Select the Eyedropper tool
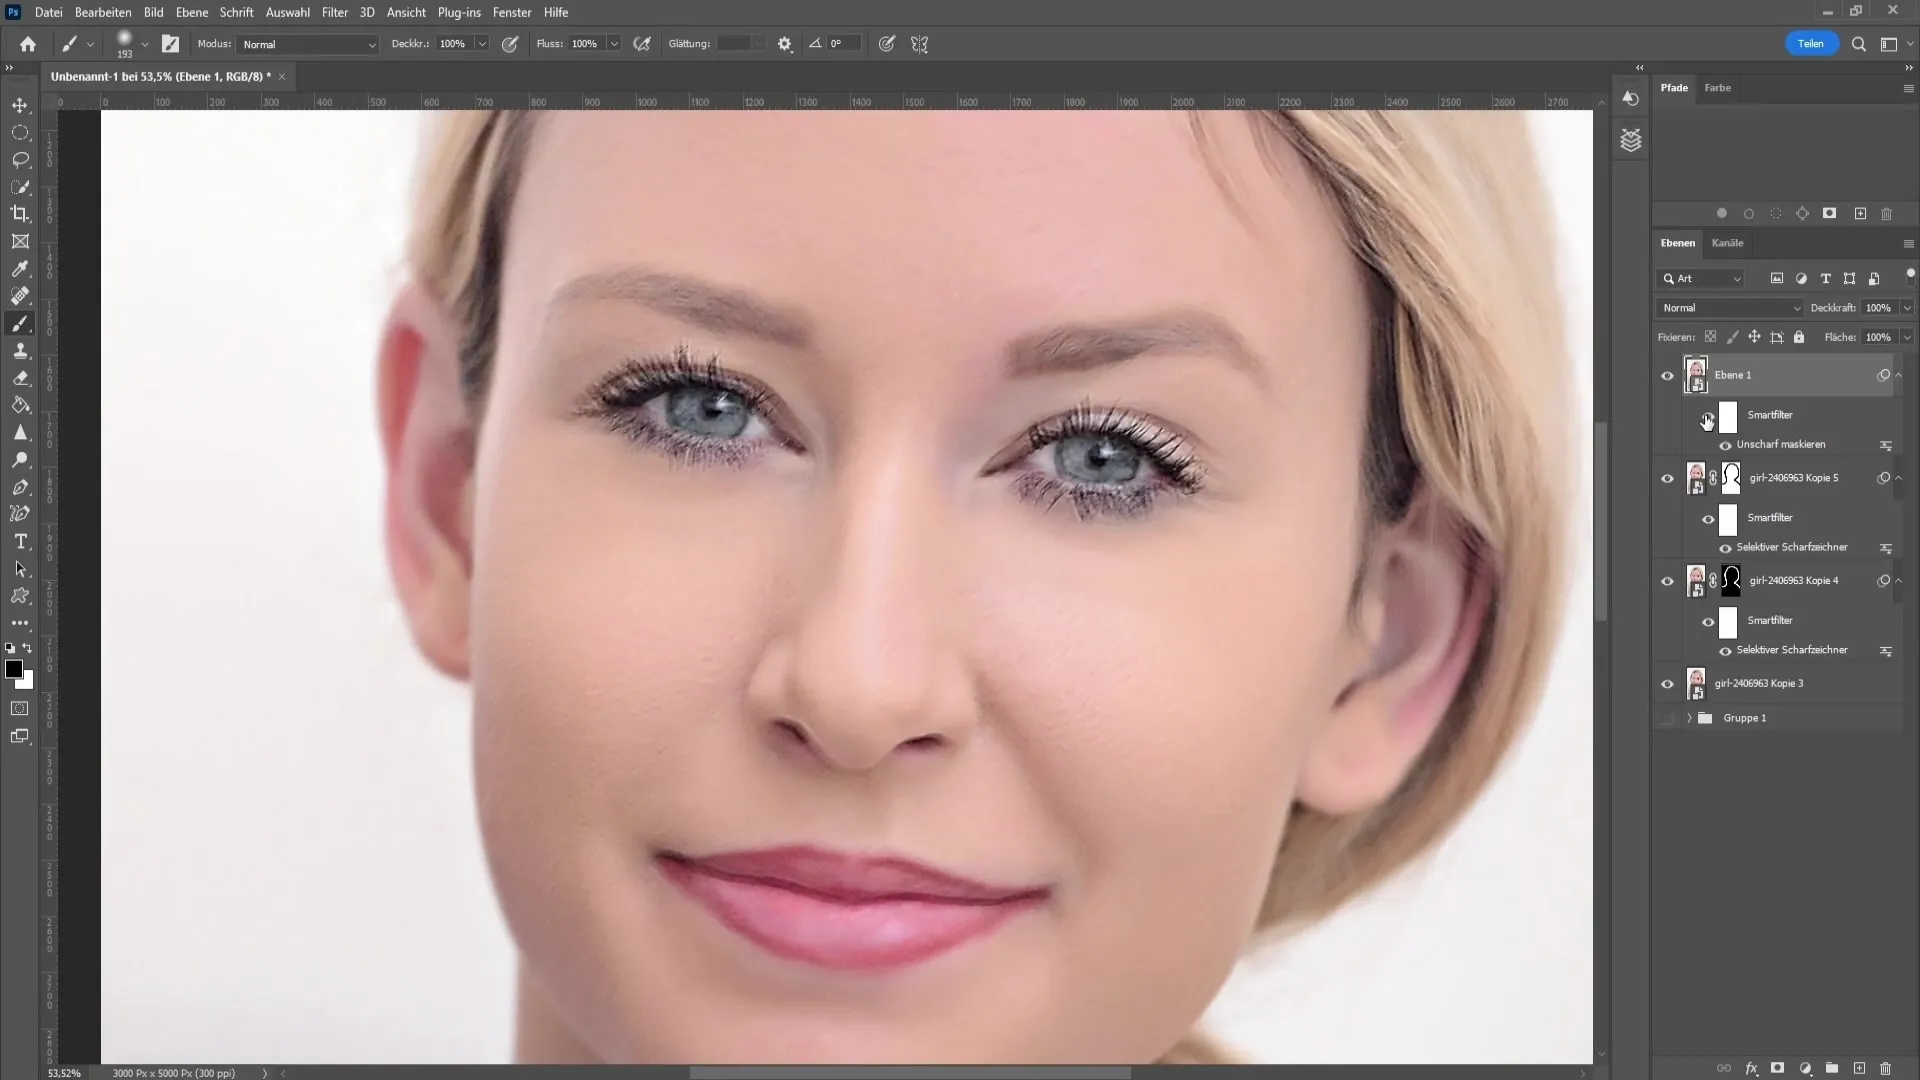 (20, 269)
